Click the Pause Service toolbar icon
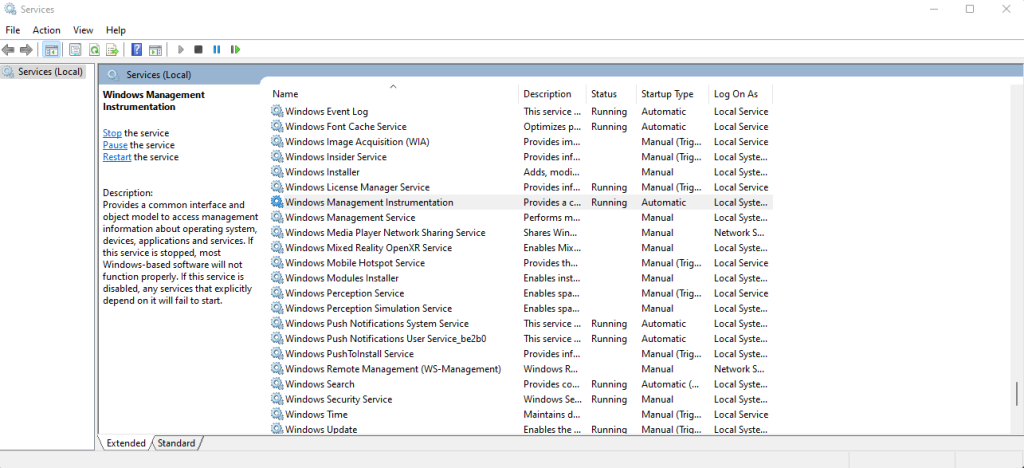 [x=217, y=50]
